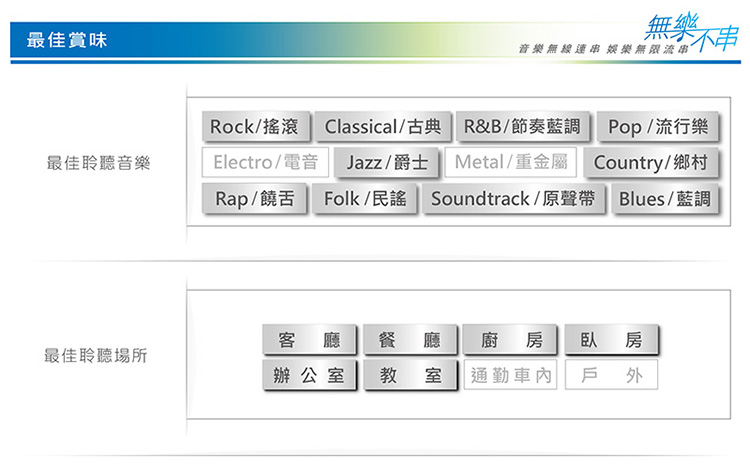Click the 廚房 listening place tag

point(510,339)
